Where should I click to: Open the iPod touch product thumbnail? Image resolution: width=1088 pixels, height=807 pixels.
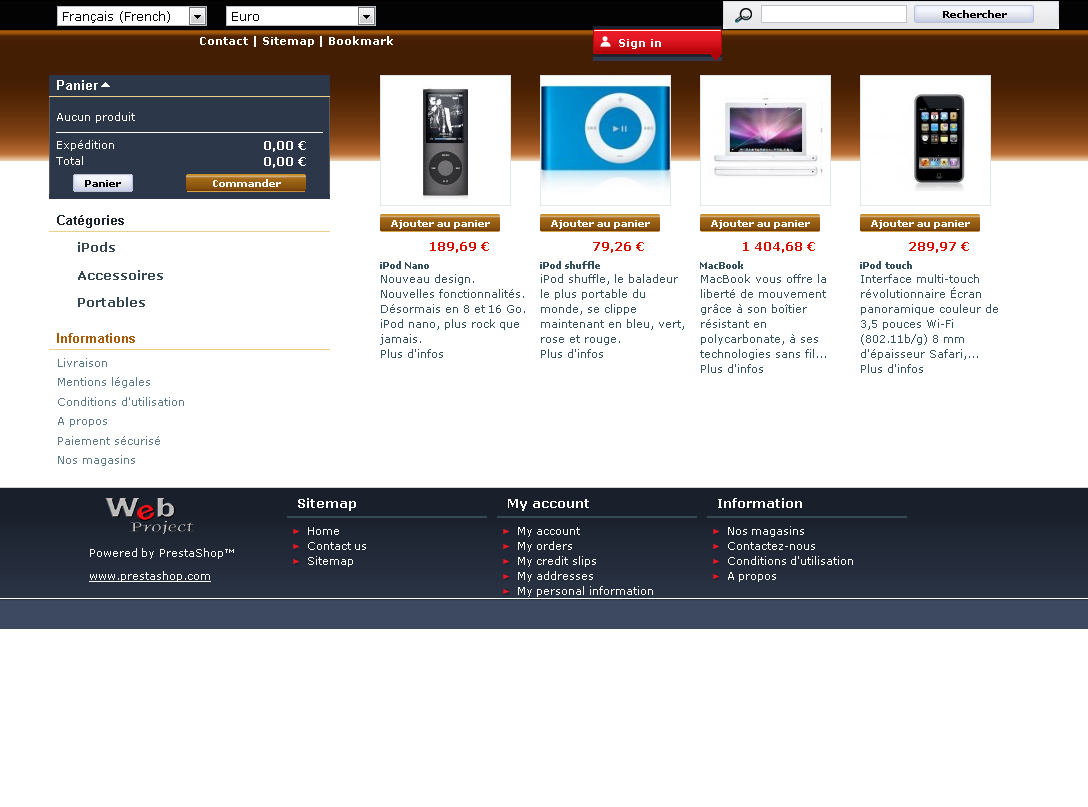tap(925, 140)
